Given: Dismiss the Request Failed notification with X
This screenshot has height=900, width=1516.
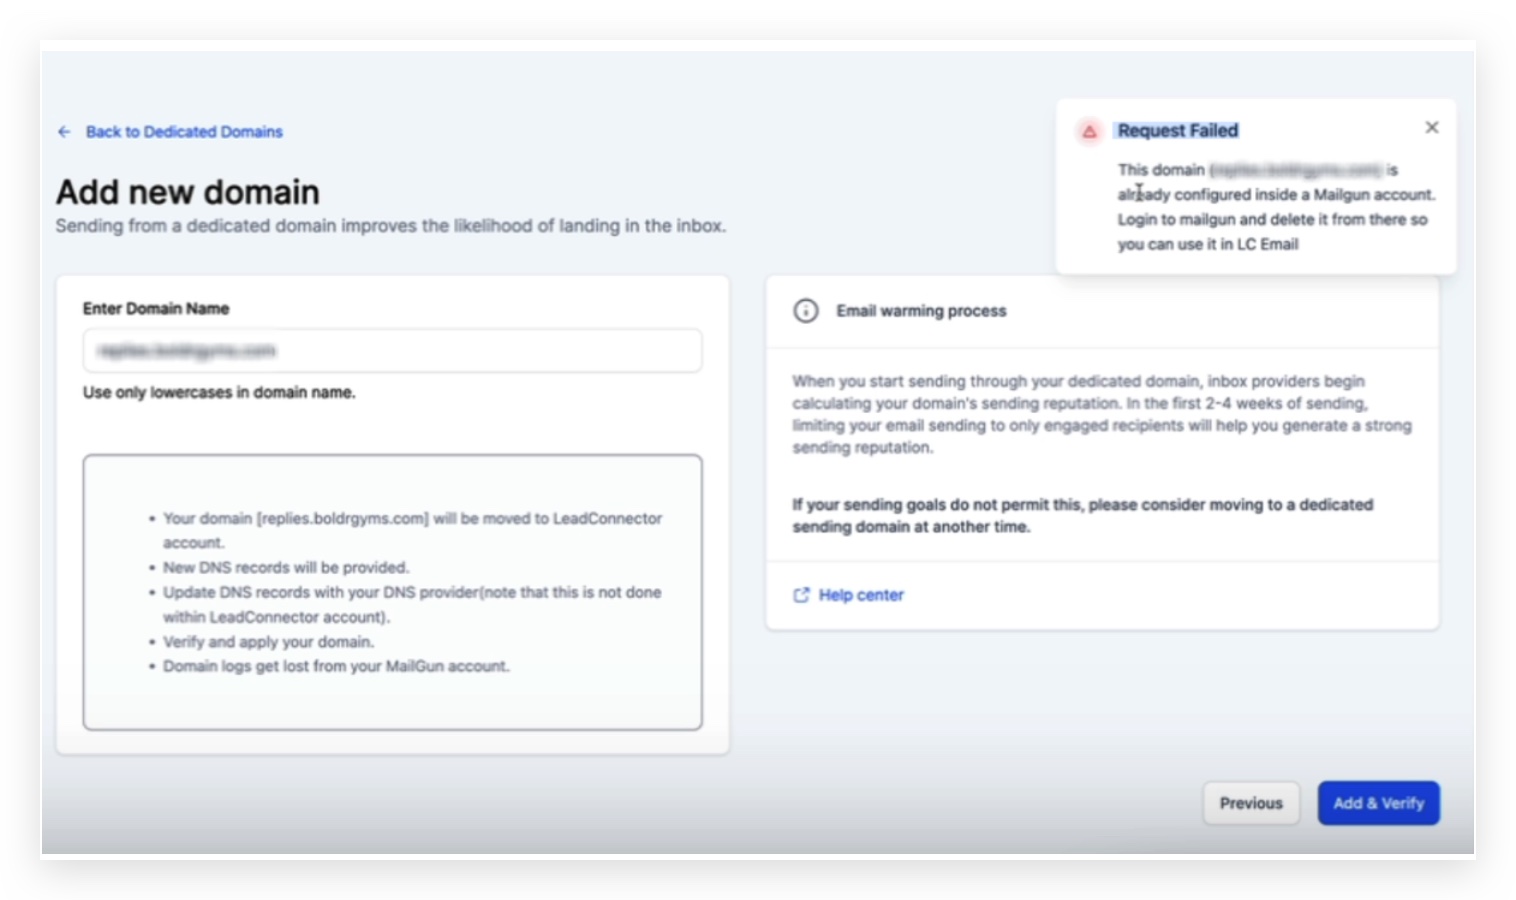Looking at the screenshot, I should pyautogui.click(x=1432, y=128).
